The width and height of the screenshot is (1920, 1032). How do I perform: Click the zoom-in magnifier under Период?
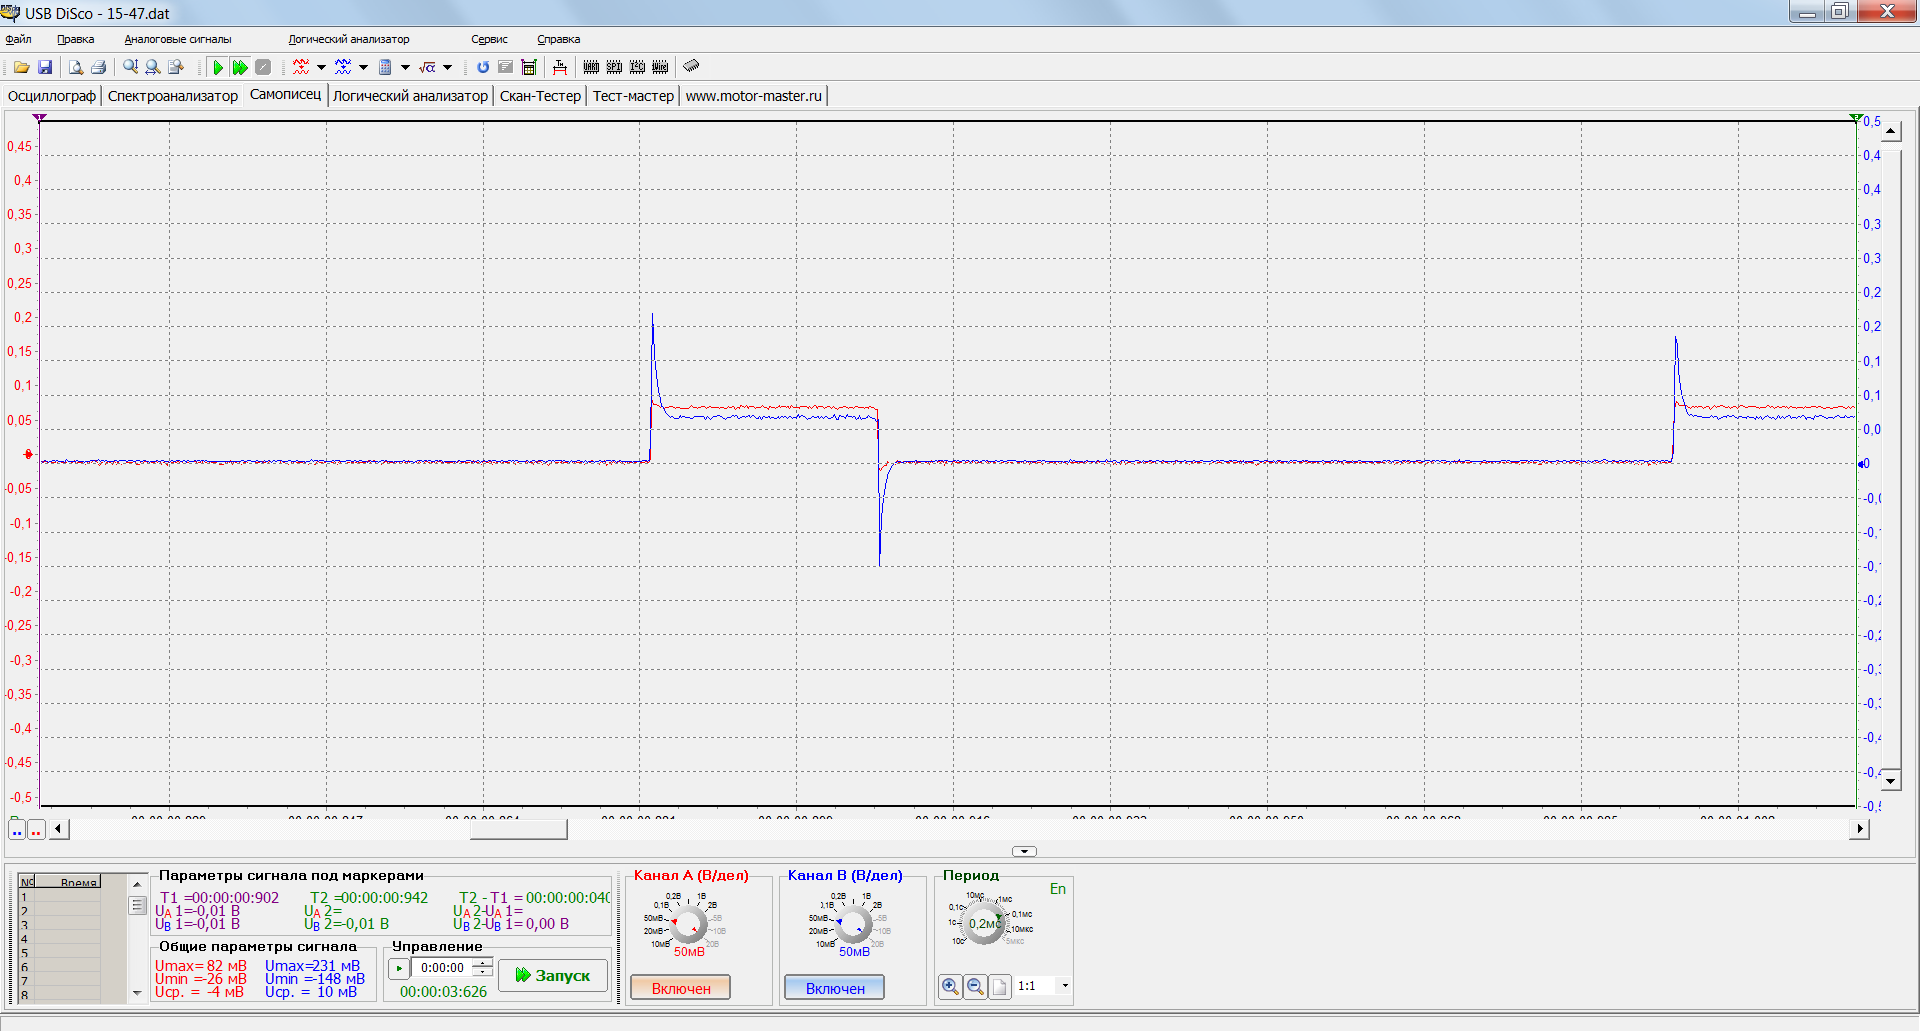950,987
